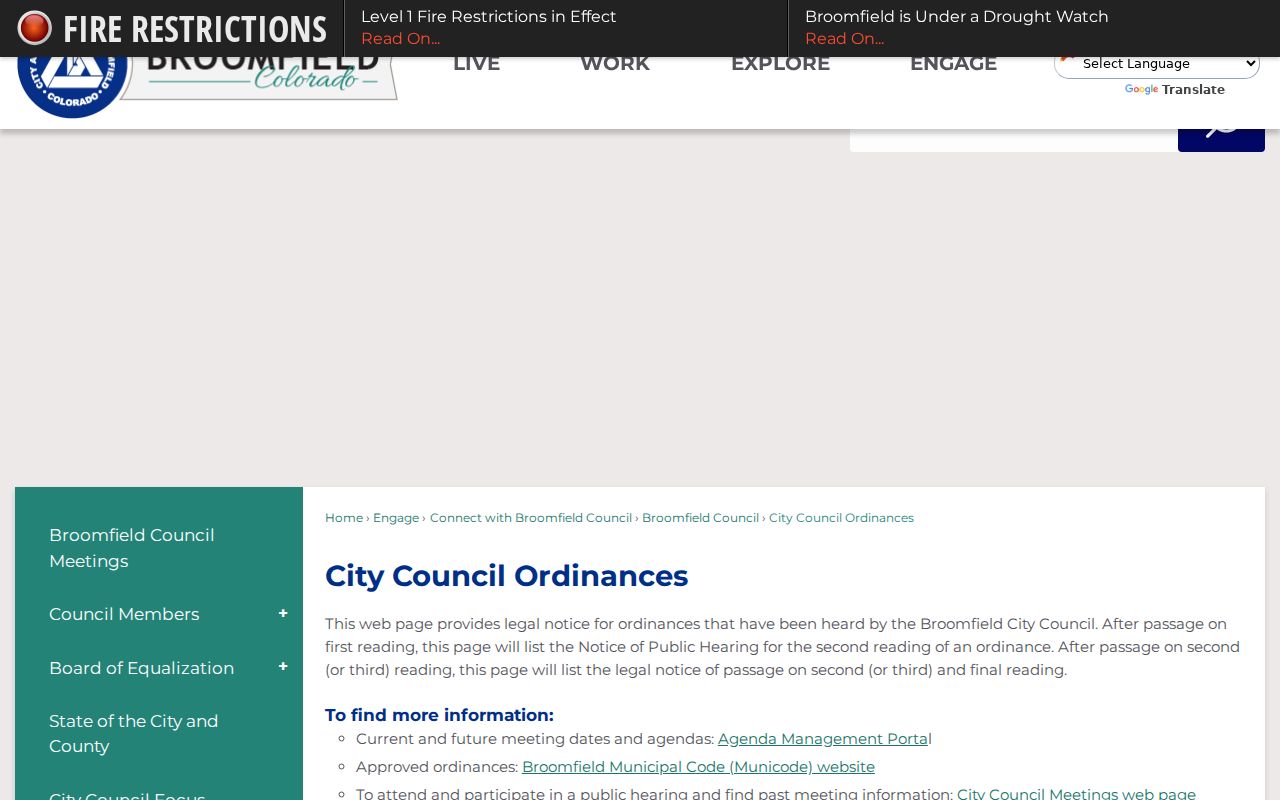
Task: Expand the Council Members submenu
Action: point(283,614)
